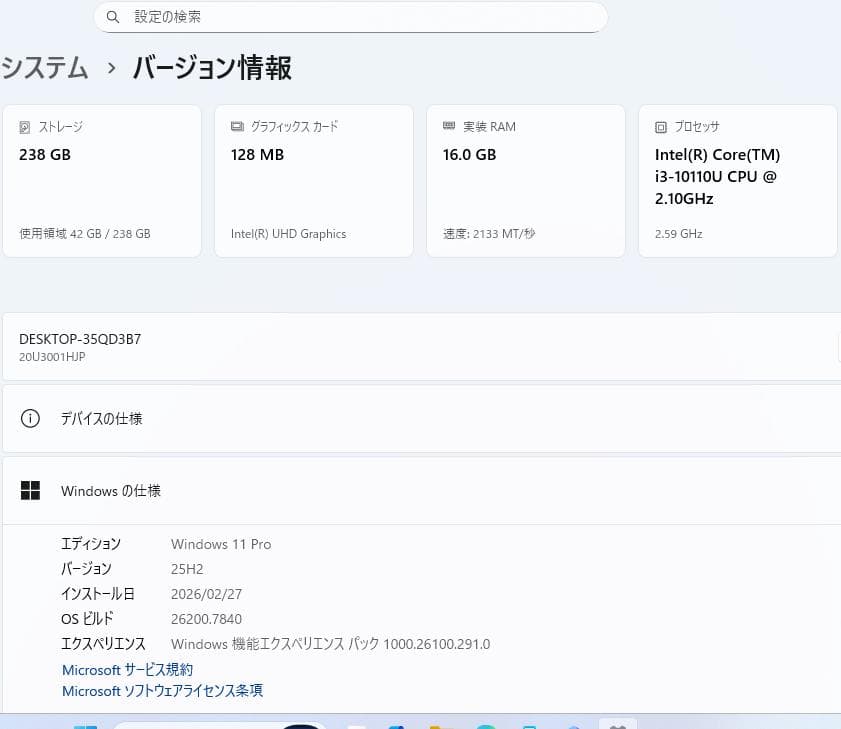The width and height of the screenshot is (841, 729).
Task: Click the ストレージ drive icon
Action: coord(25,127)
